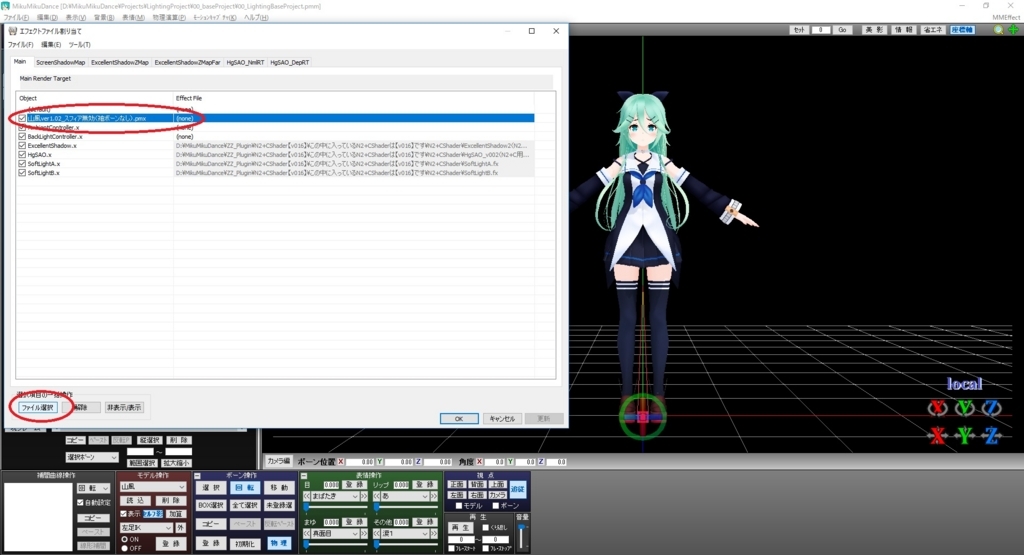Toggle checkbox for HgSAO.x

[x=22, y=155]
